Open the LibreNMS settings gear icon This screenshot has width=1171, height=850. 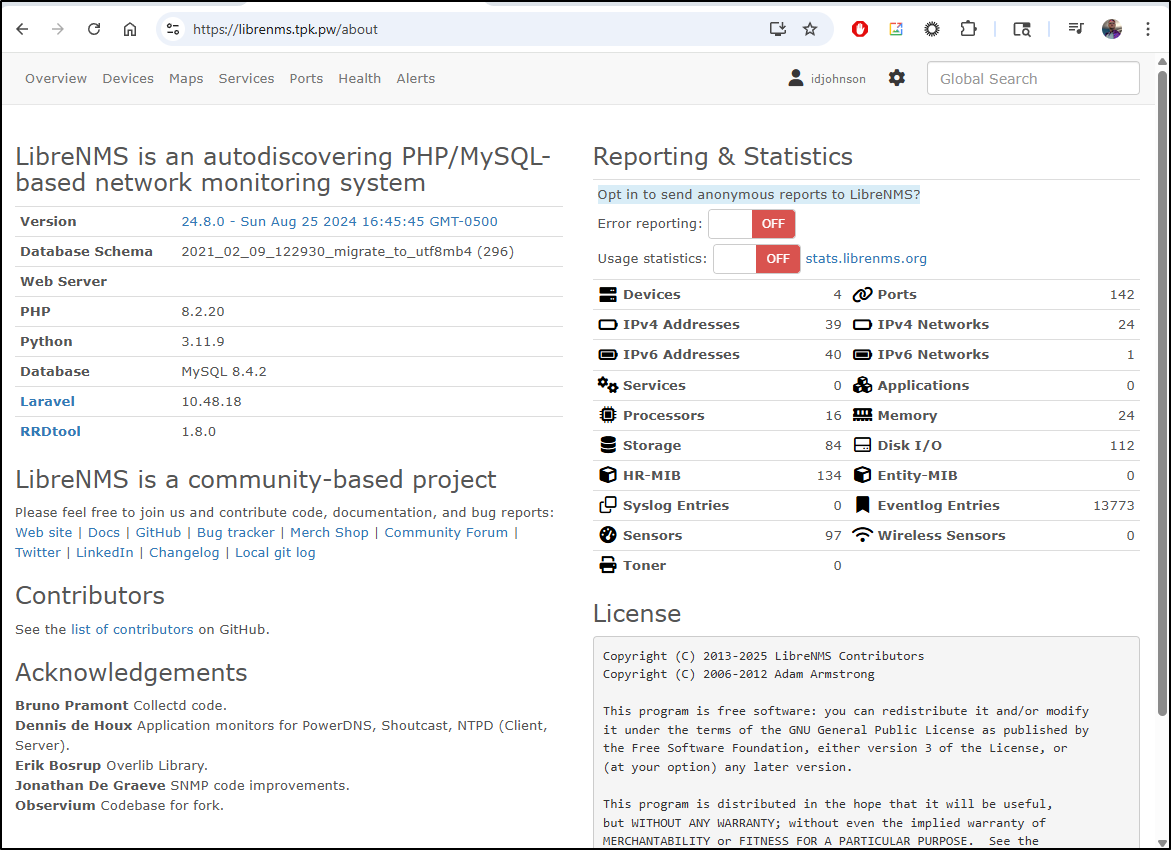click(897, 78)
